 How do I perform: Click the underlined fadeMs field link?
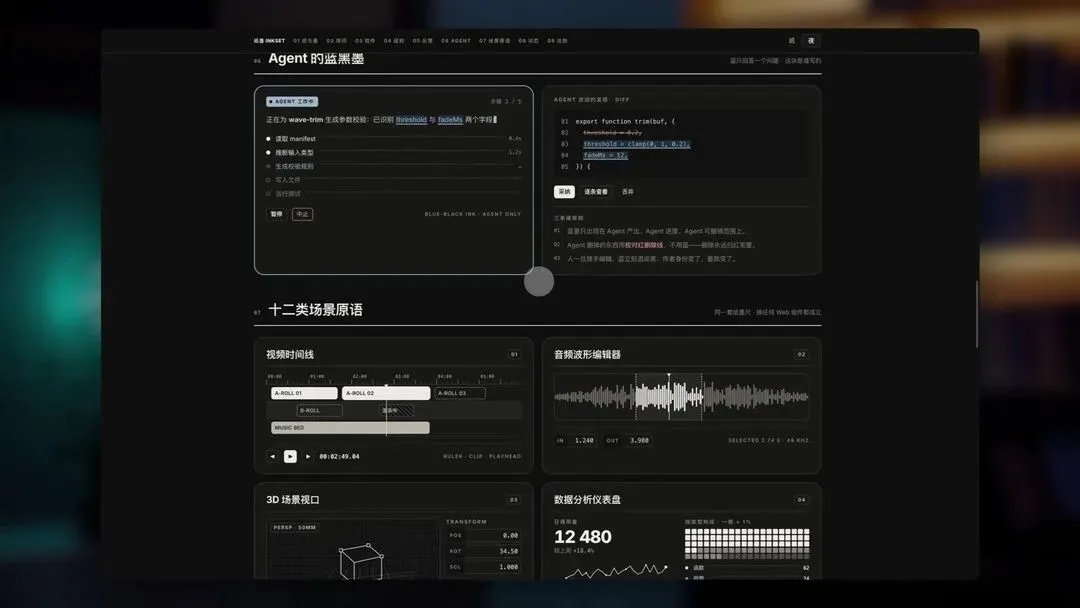coord(450,120)
